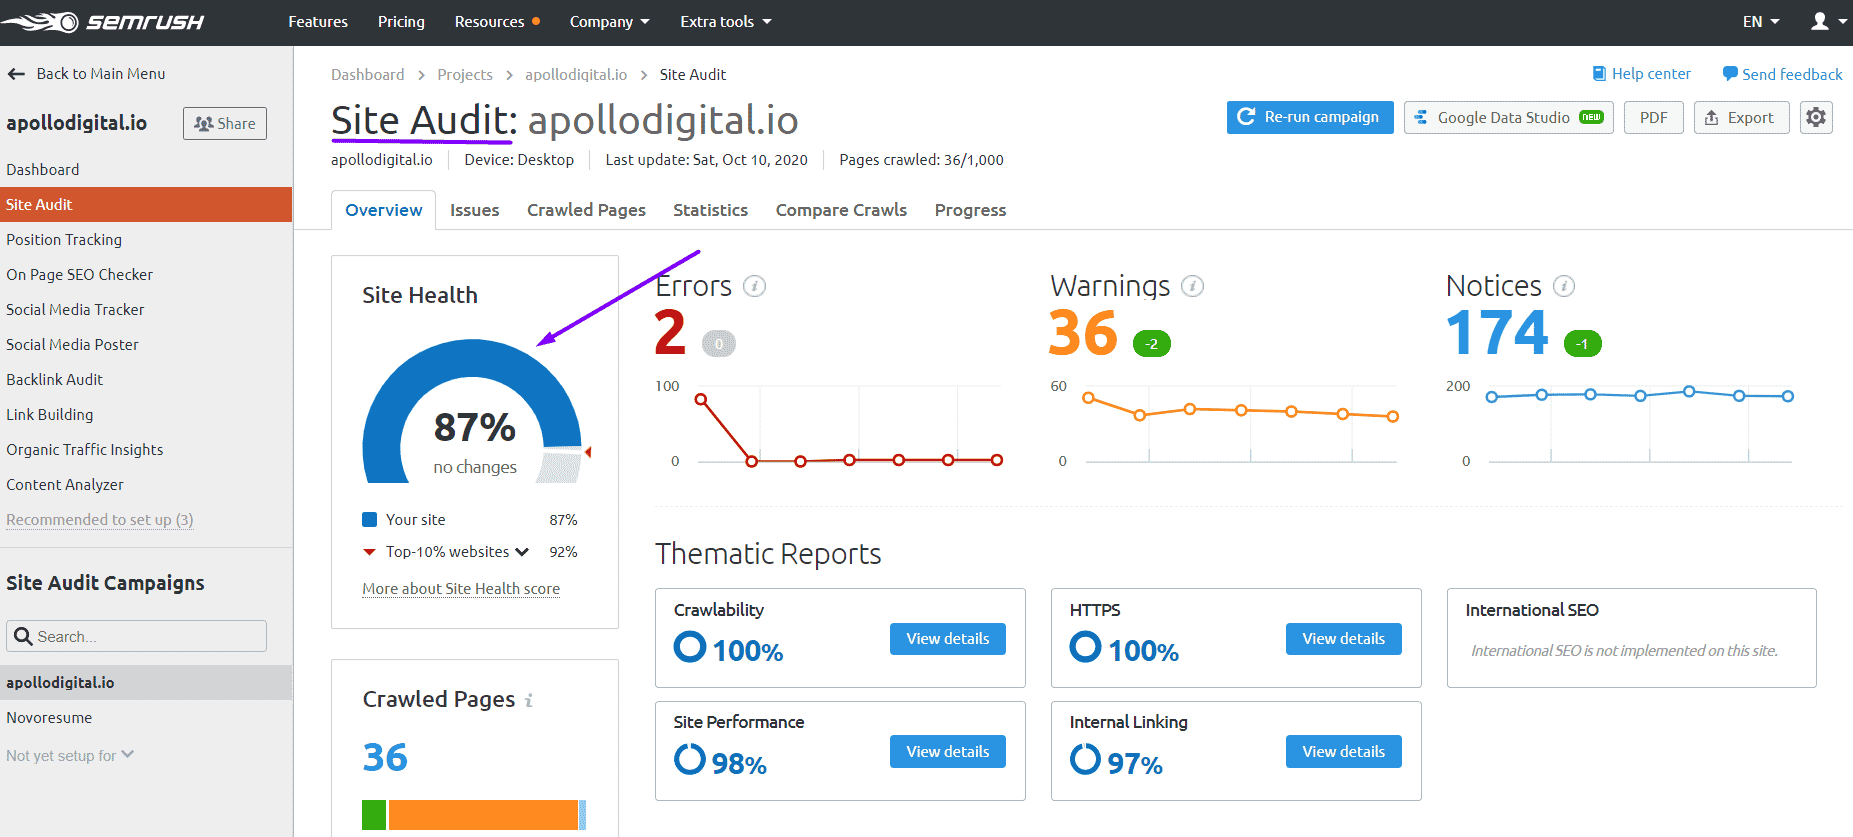1853x837 pixels.
Task: Go to Dashboard breadcrumb
Action: pyautogui.click(x=368, y=75)
